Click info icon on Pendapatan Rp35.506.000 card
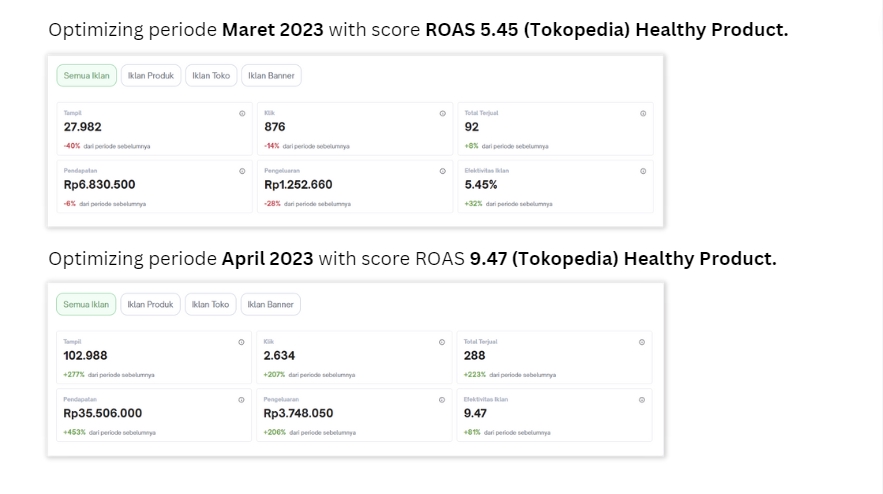 [x=241, y=400]
